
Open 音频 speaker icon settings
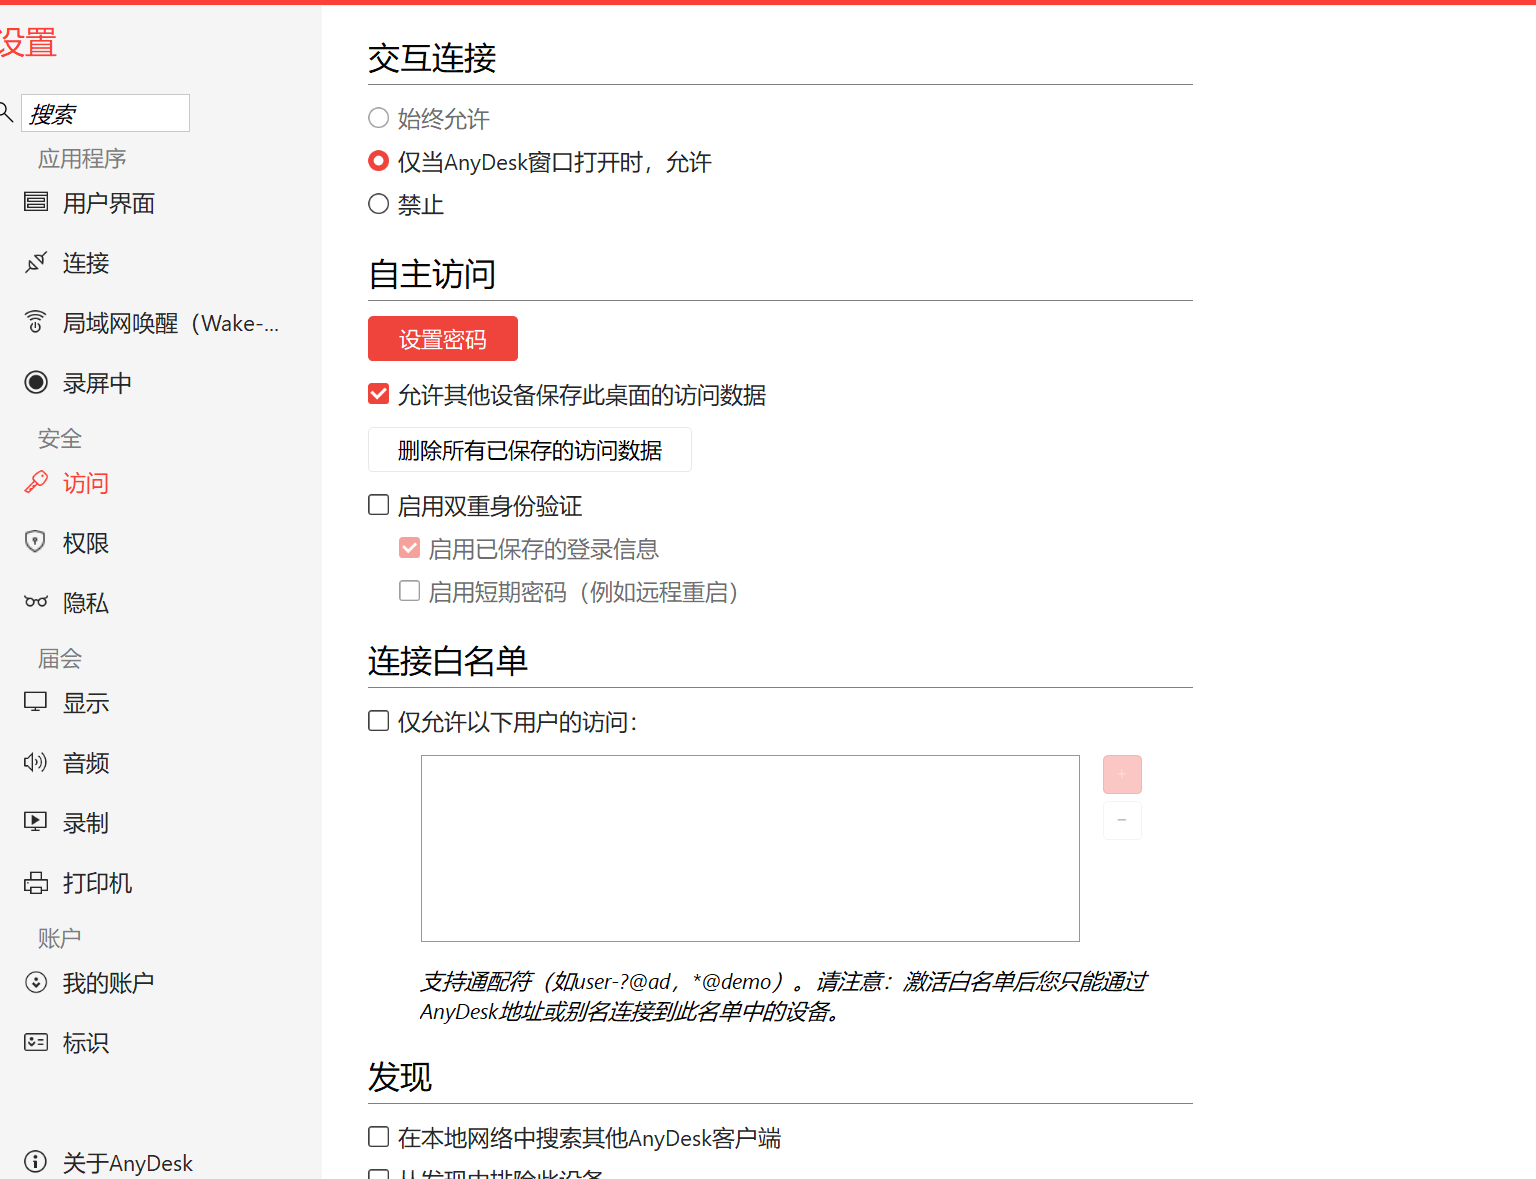(x=36, y=762)
